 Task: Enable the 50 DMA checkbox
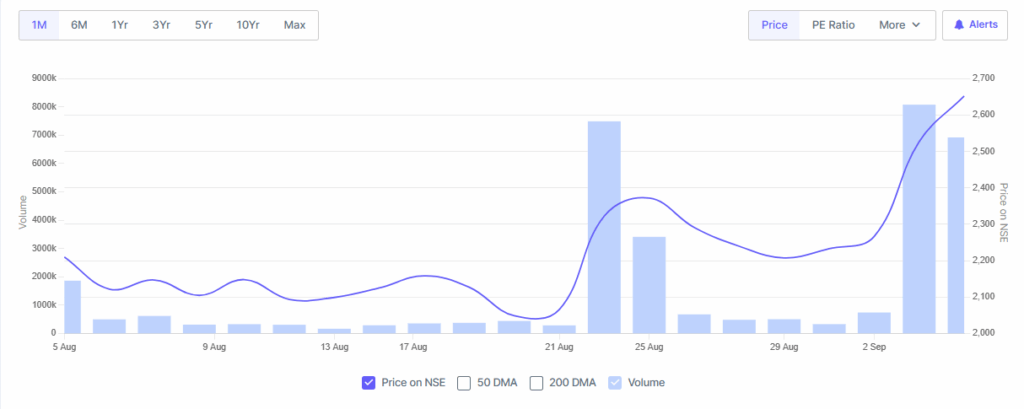(464, 382)
